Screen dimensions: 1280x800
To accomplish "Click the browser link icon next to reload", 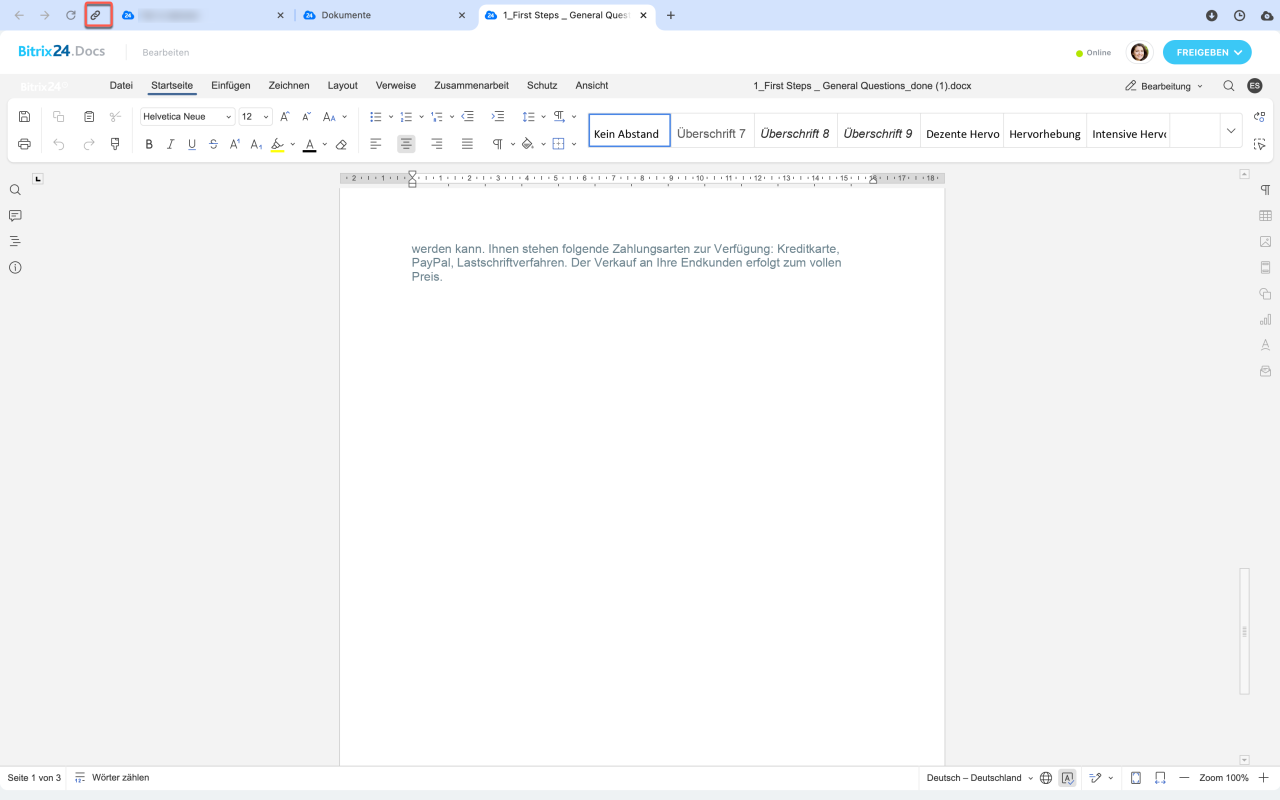I will (96, 16).
